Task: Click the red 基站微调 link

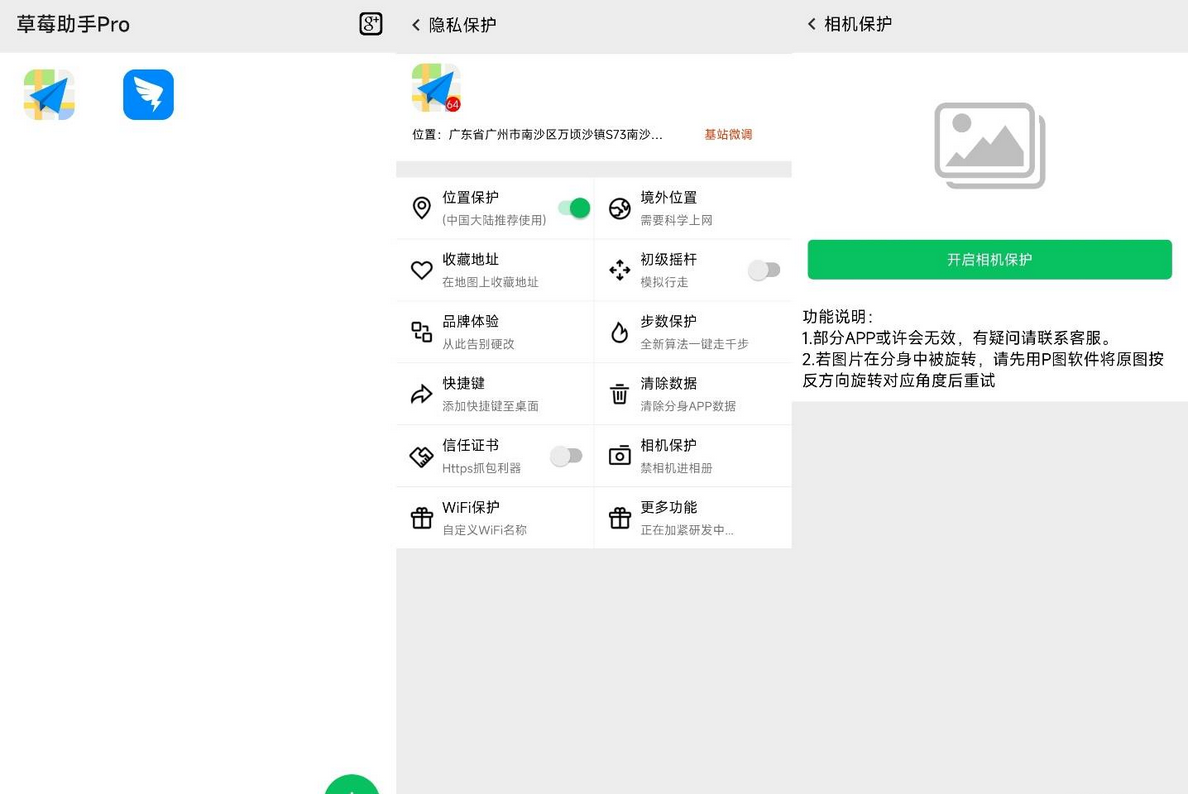Action: (728, 134)
